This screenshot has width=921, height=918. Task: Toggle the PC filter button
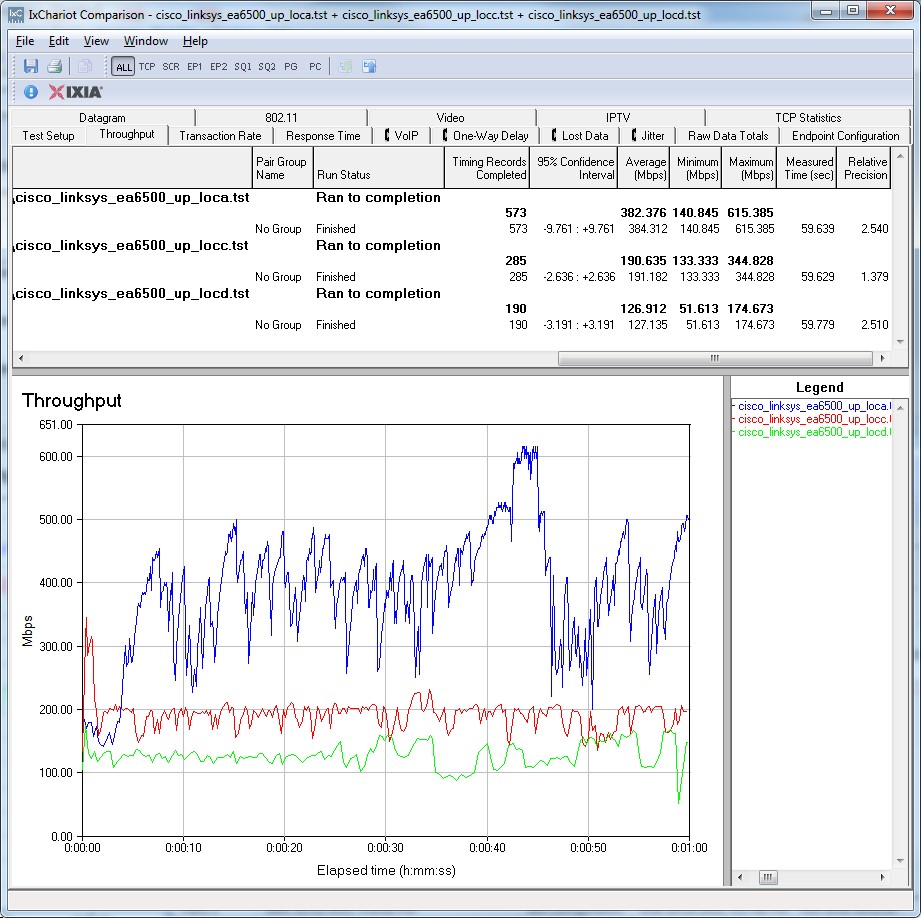315,66
